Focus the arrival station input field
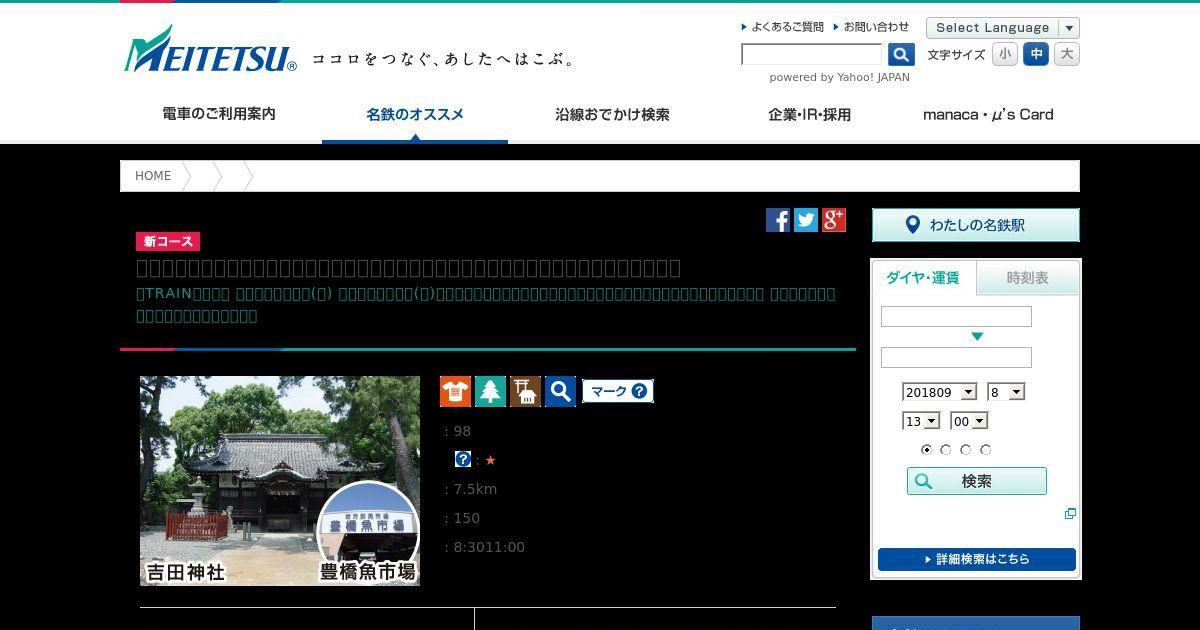1200x630 pixels. 956,358
